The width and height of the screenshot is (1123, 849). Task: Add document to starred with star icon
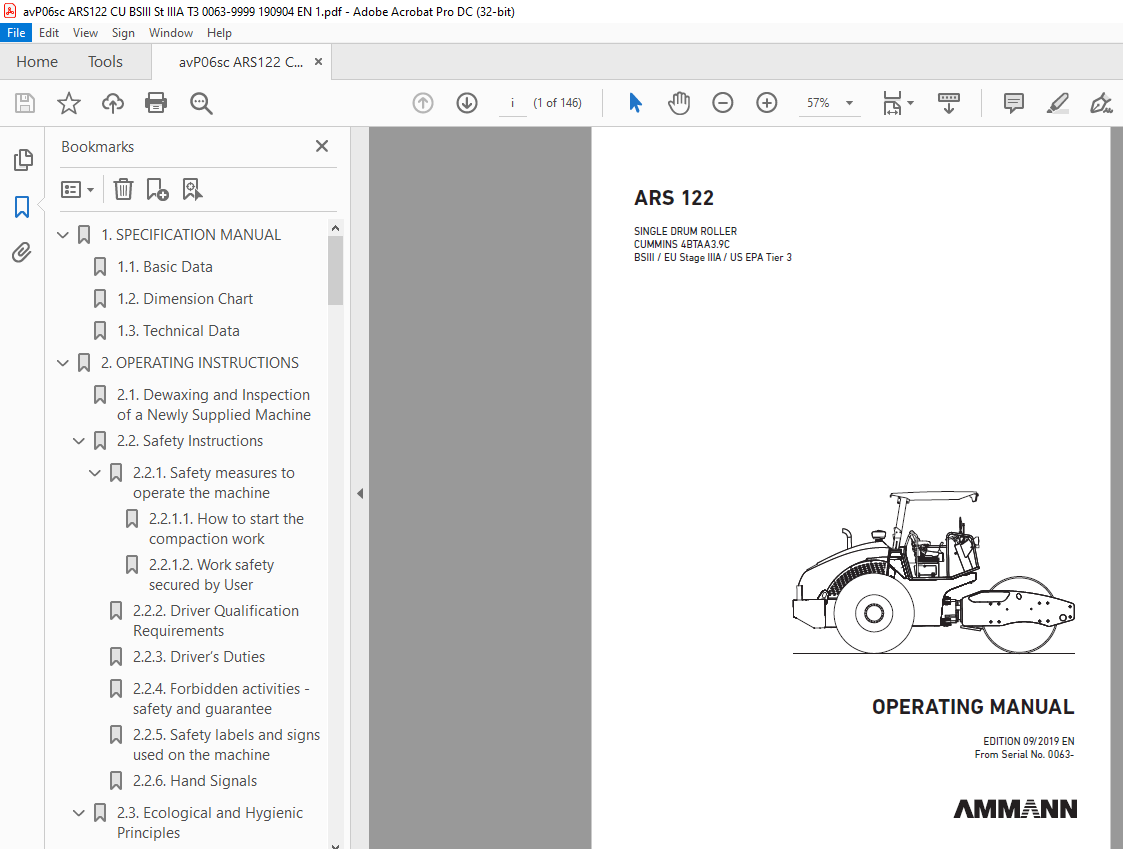point(69,103)
